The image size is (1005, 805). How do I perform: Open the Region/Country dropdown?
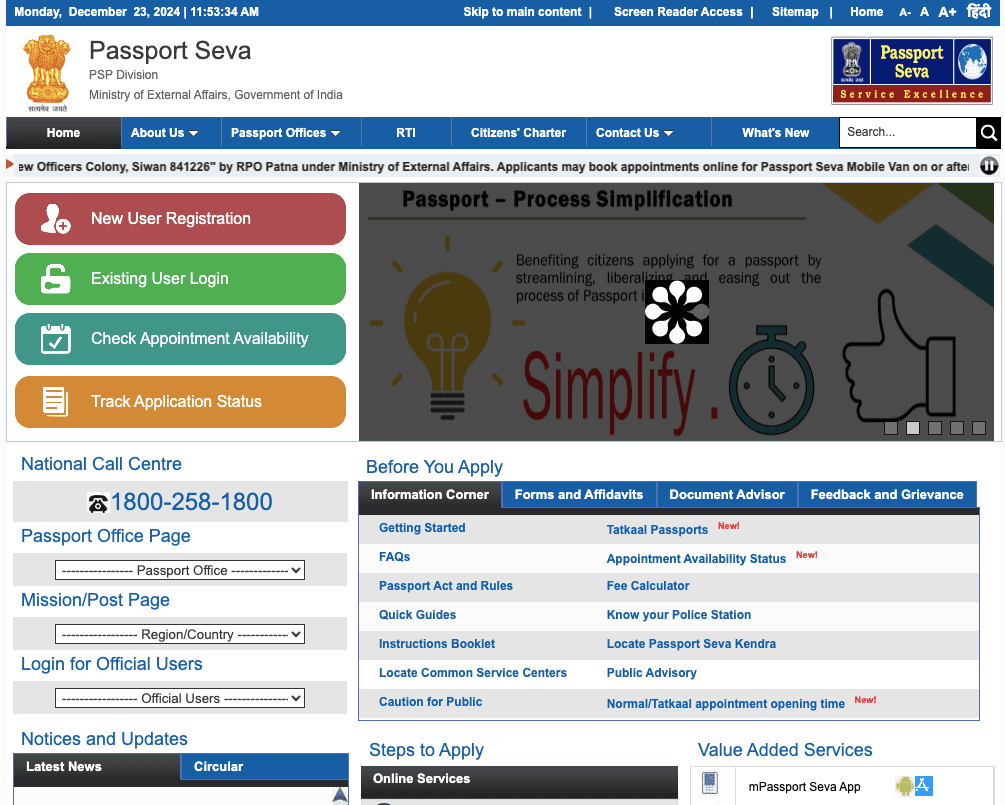(180, 634)
